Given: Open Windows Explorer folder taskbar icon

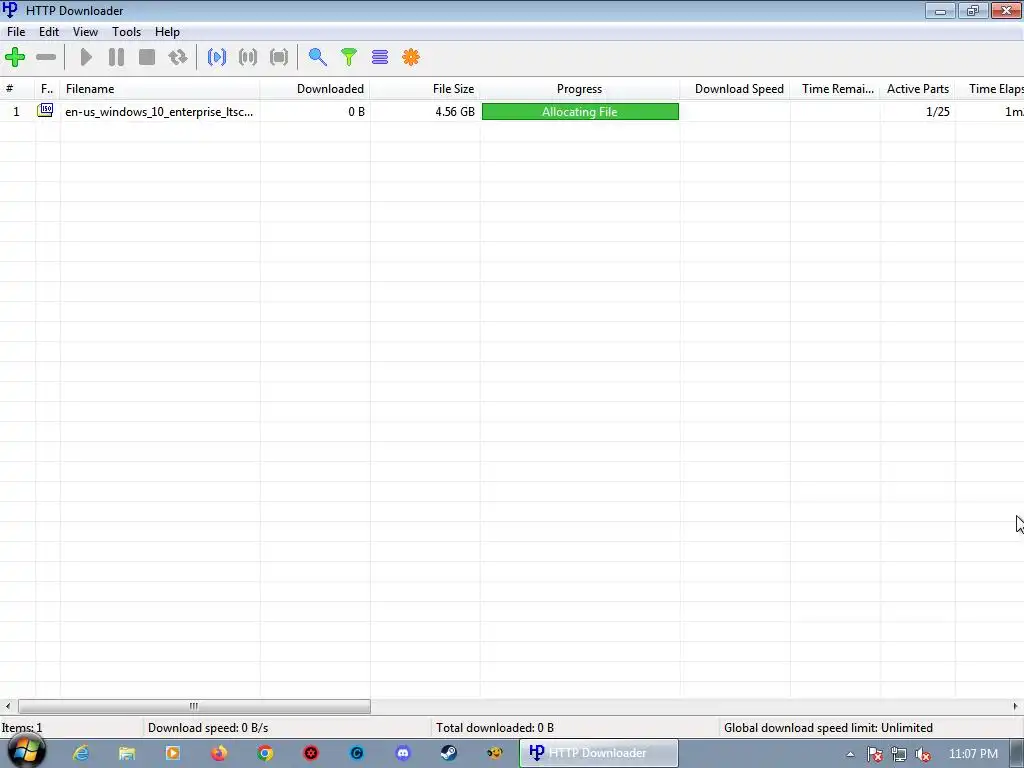Looking at the screenshot, I should [127, 753].
